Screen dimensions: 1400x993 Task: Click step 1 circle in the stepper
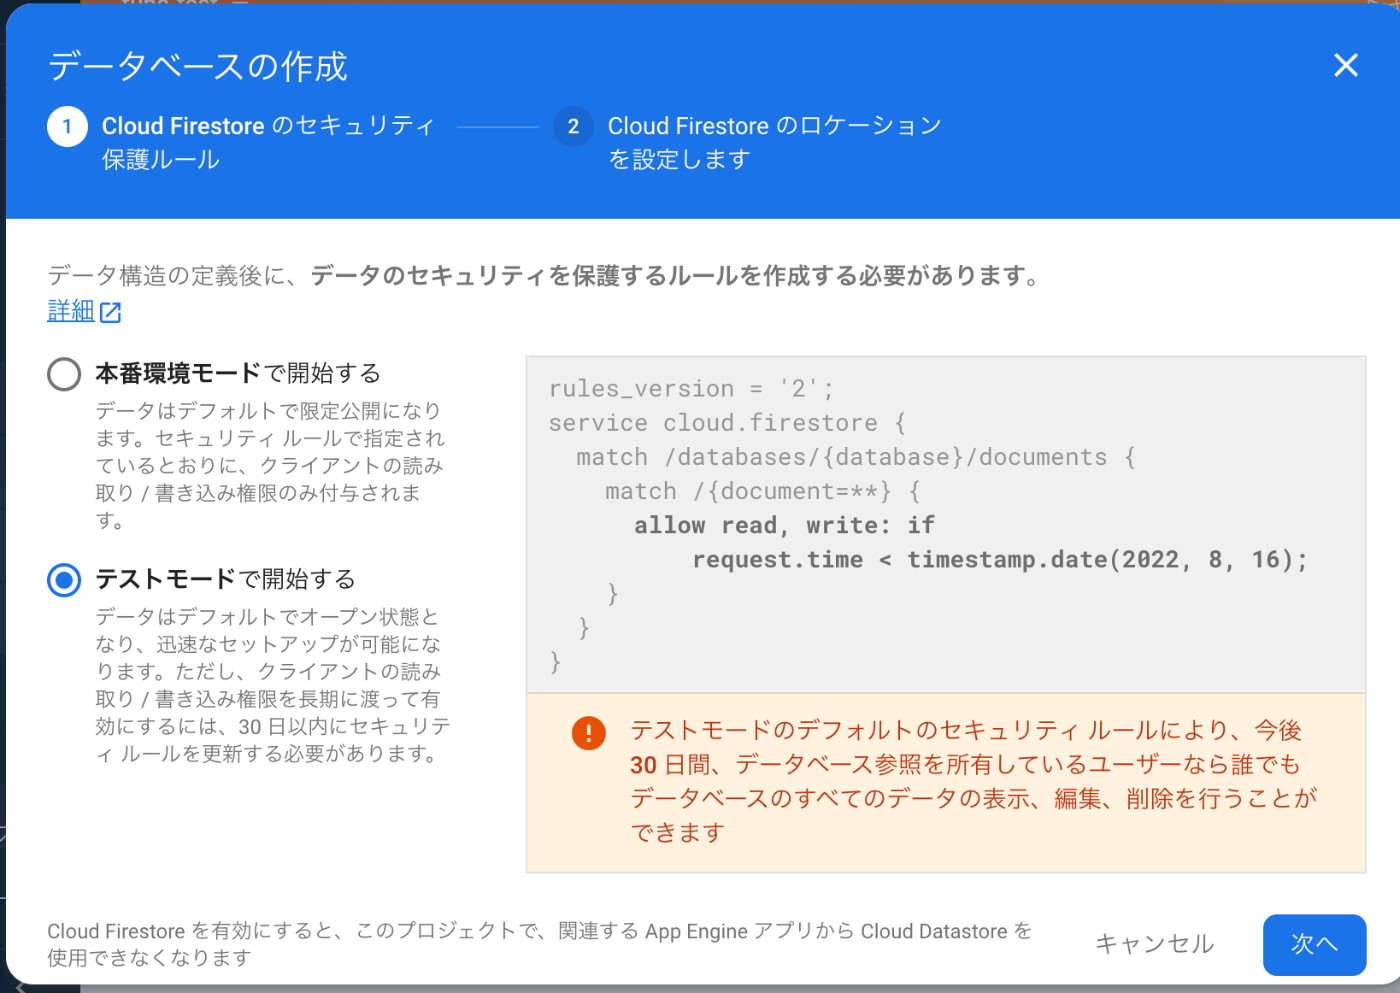click(67, 126)
